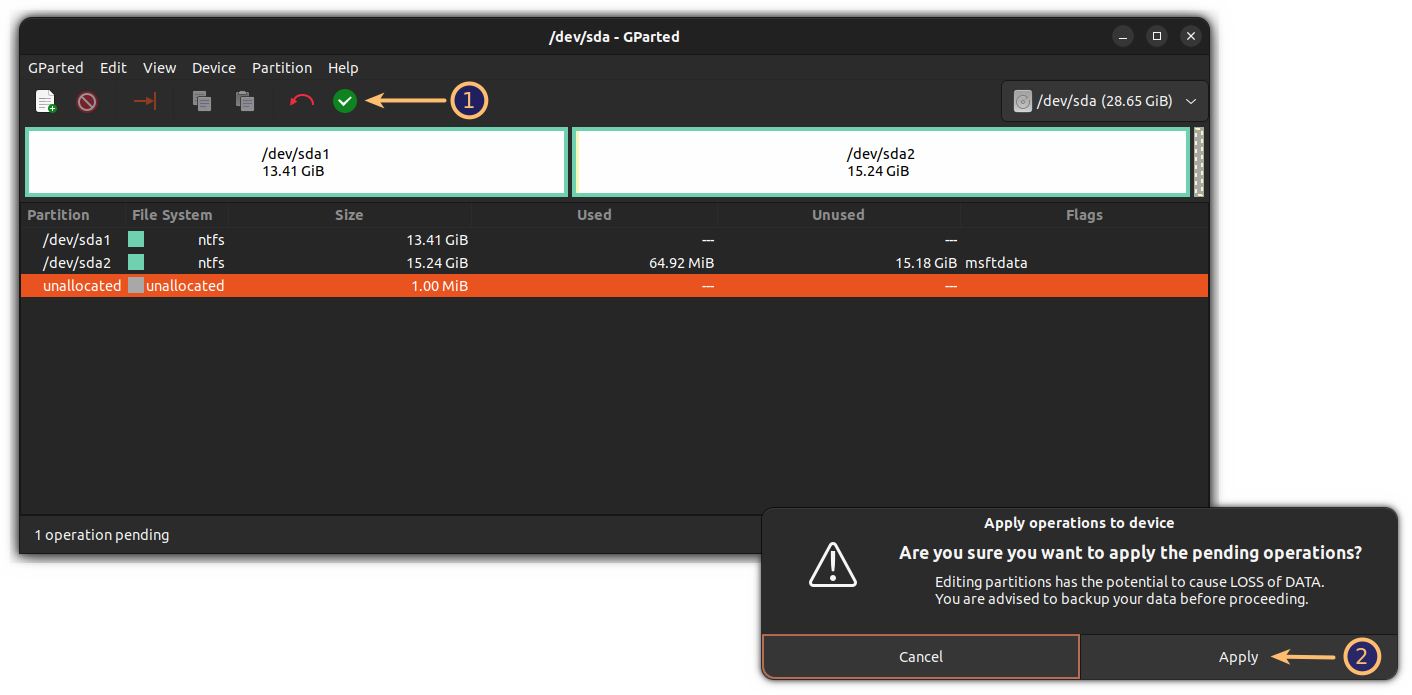Viewport: 1412px width, 695px height.
Task: Open the Device menu
Action: (x=213, y=67)
